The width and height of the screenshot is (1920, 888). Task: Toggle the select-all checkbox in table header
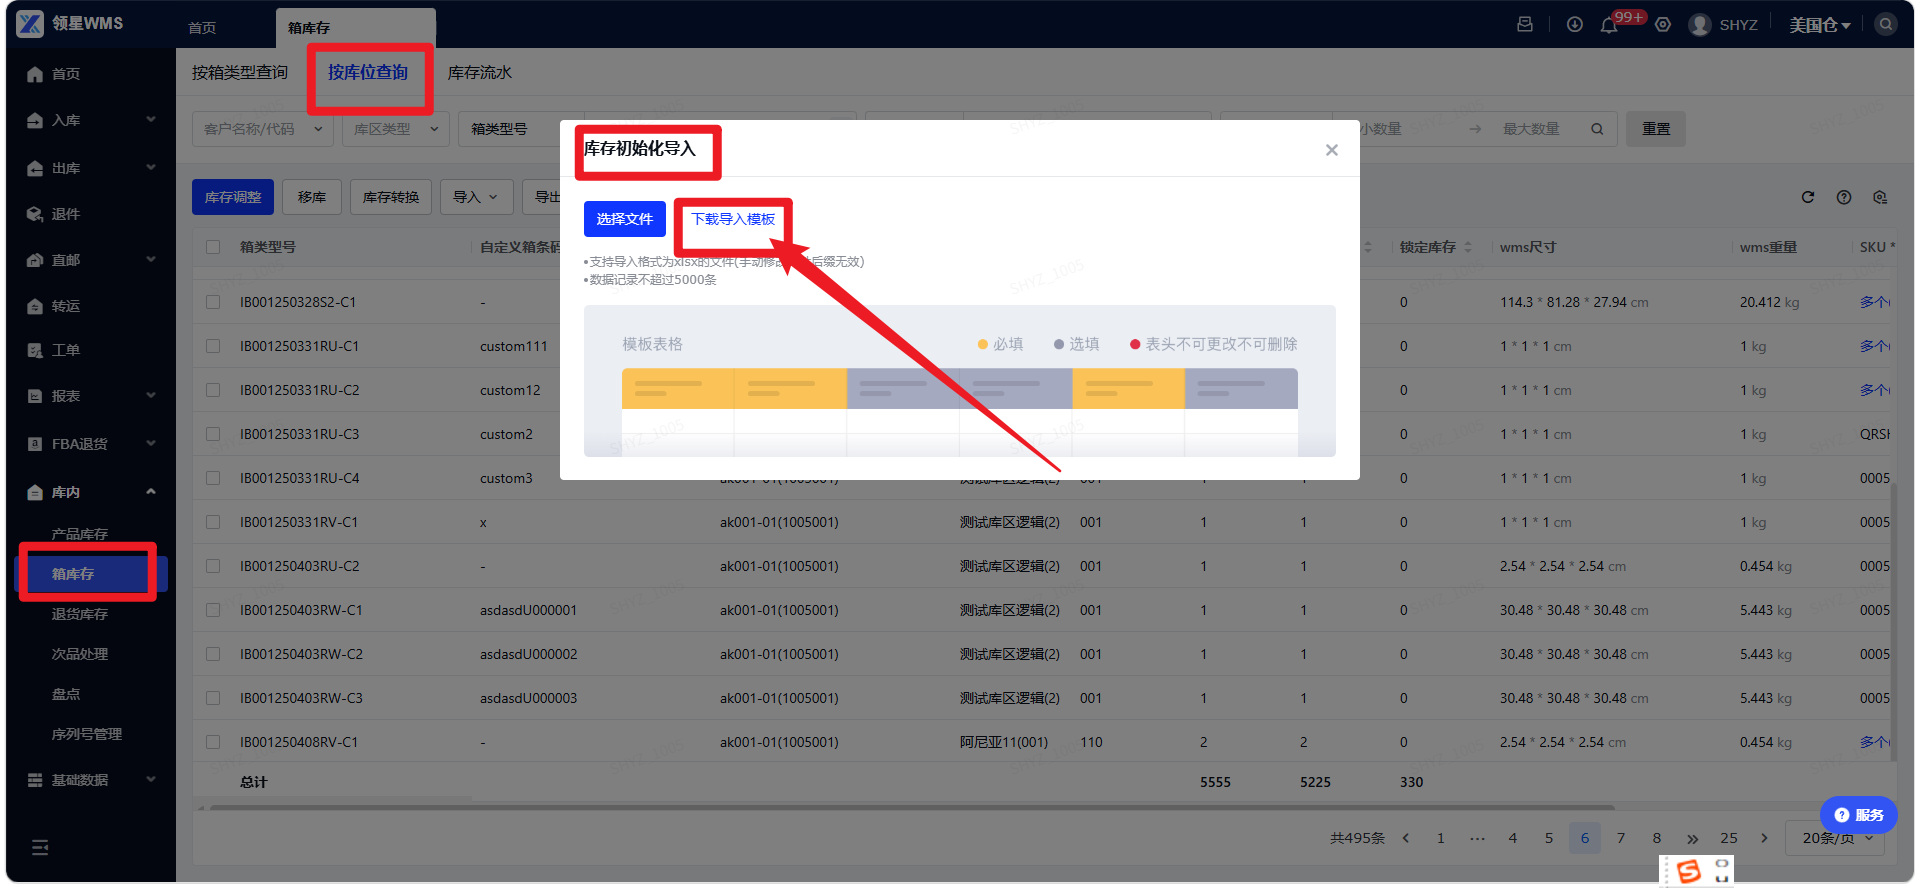coord(213,247)
